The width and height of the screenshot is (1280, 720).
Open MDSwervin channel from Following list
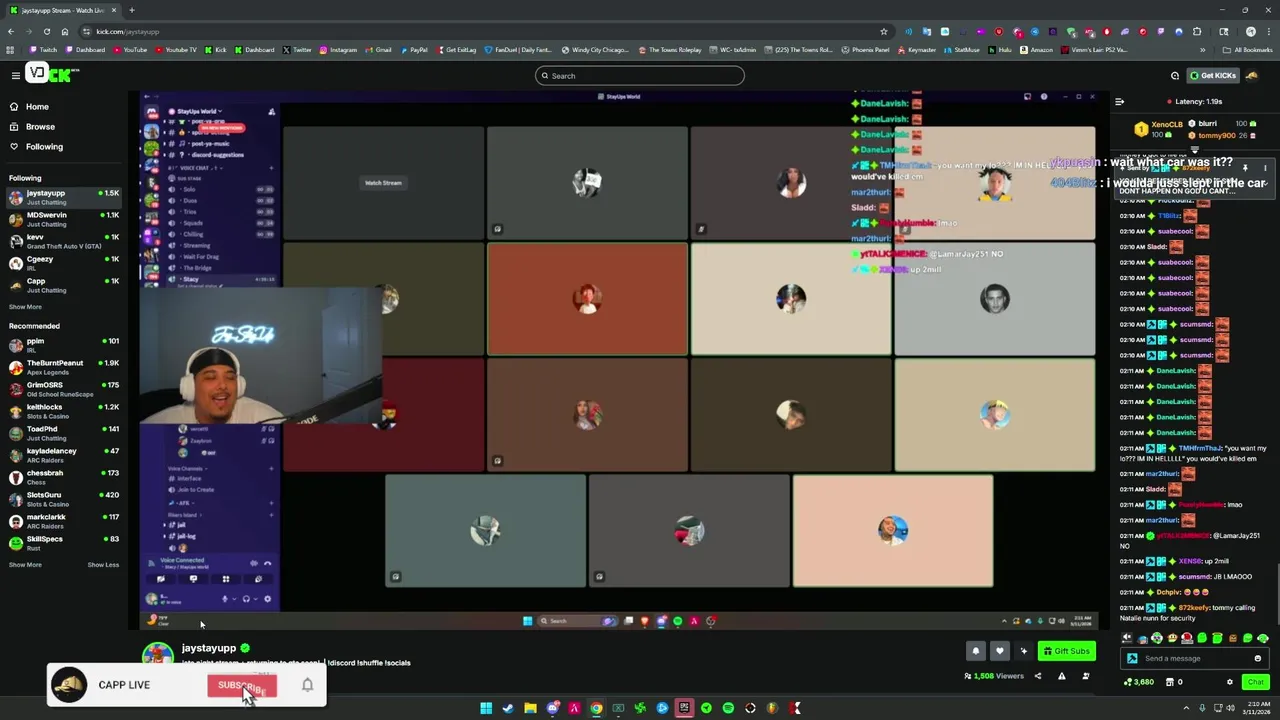click(x=63, y=220)
